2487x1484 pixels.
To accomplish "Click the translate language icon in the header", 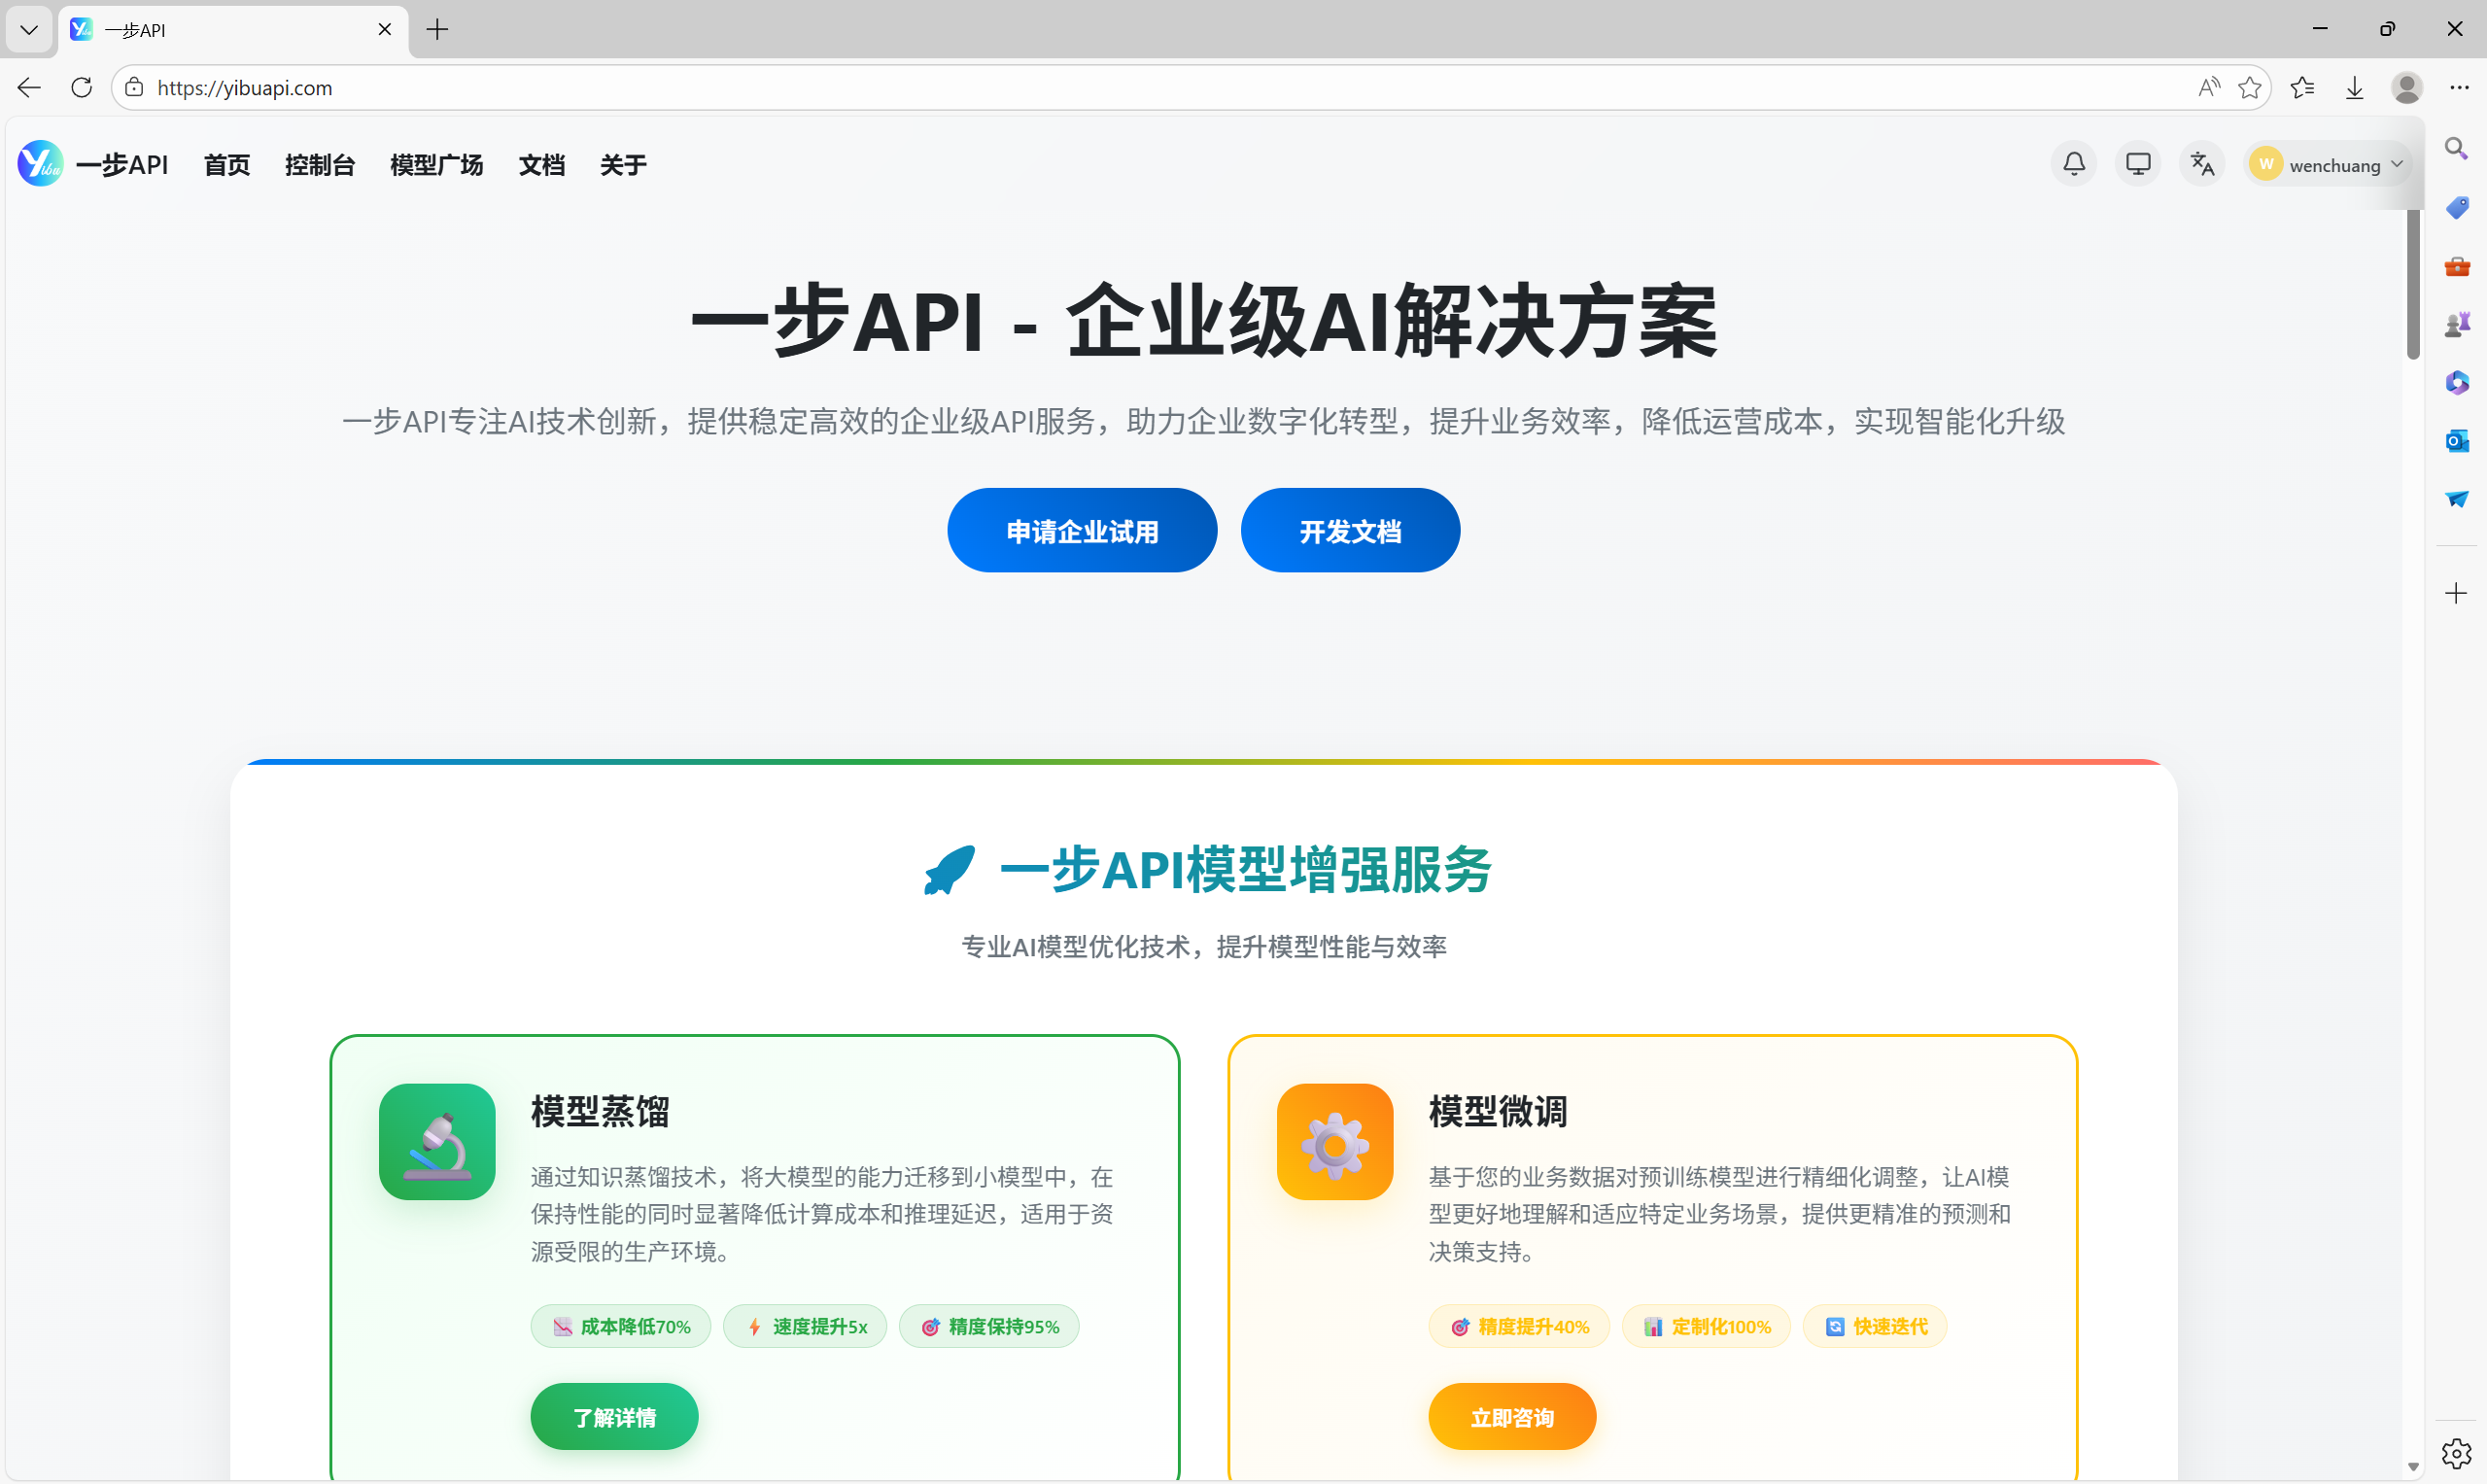I will click(2202, 163).
